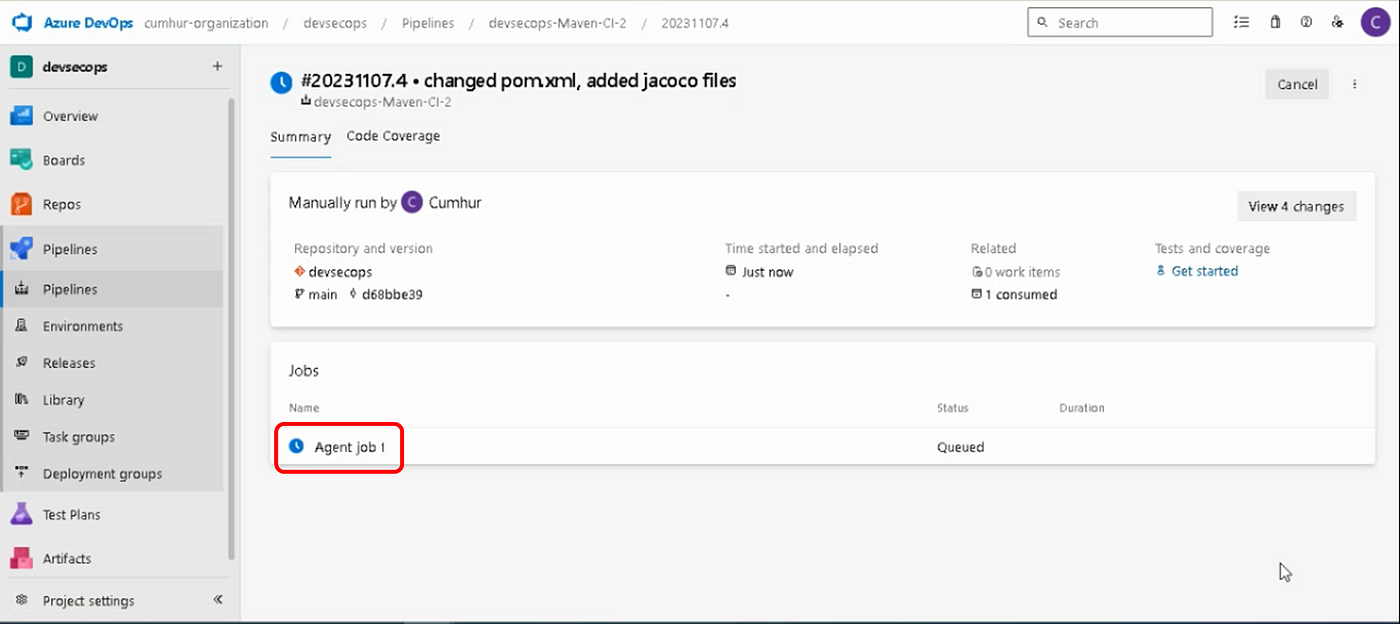Open Artifacts in the sidebar
This screenshot has width=1400, height=624.
67,559
